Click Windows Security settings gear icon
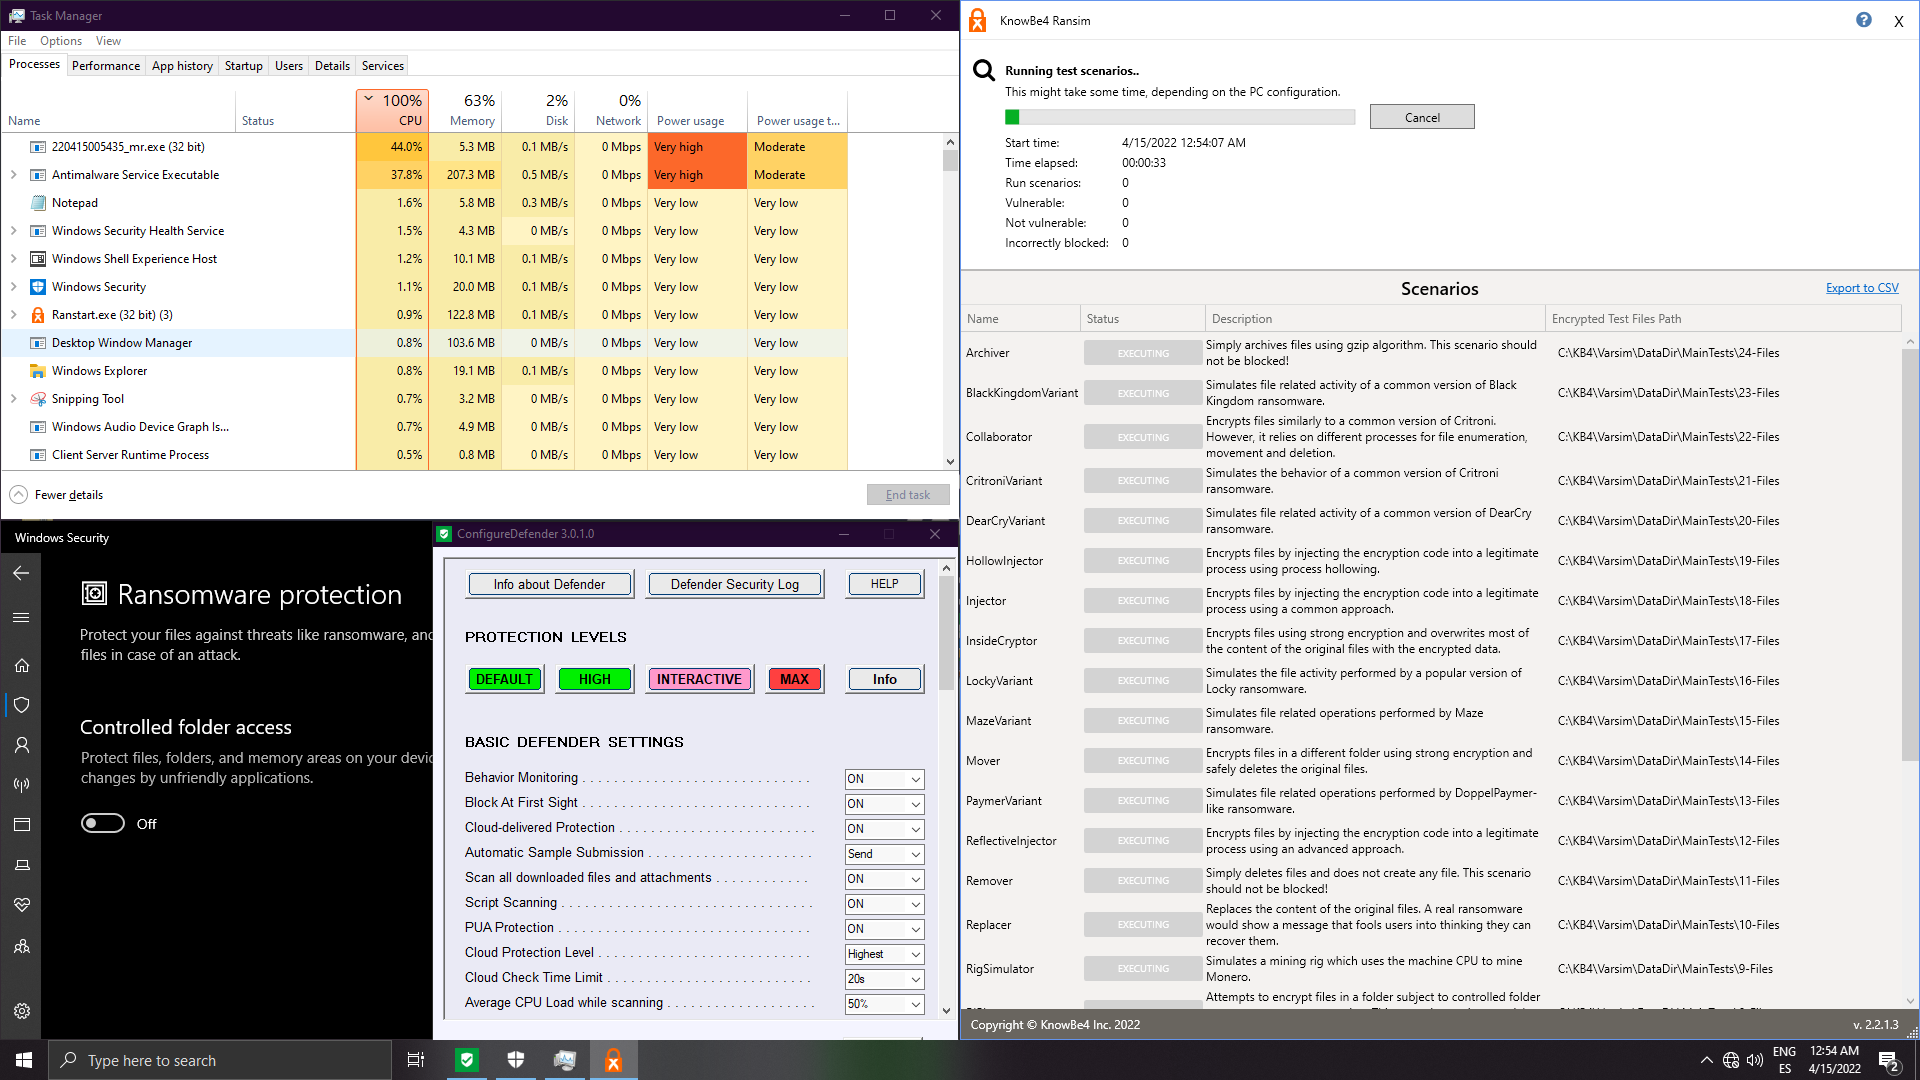Image resolution: width=1920 pixels, height=1080 pixels. pos(22,1011)
